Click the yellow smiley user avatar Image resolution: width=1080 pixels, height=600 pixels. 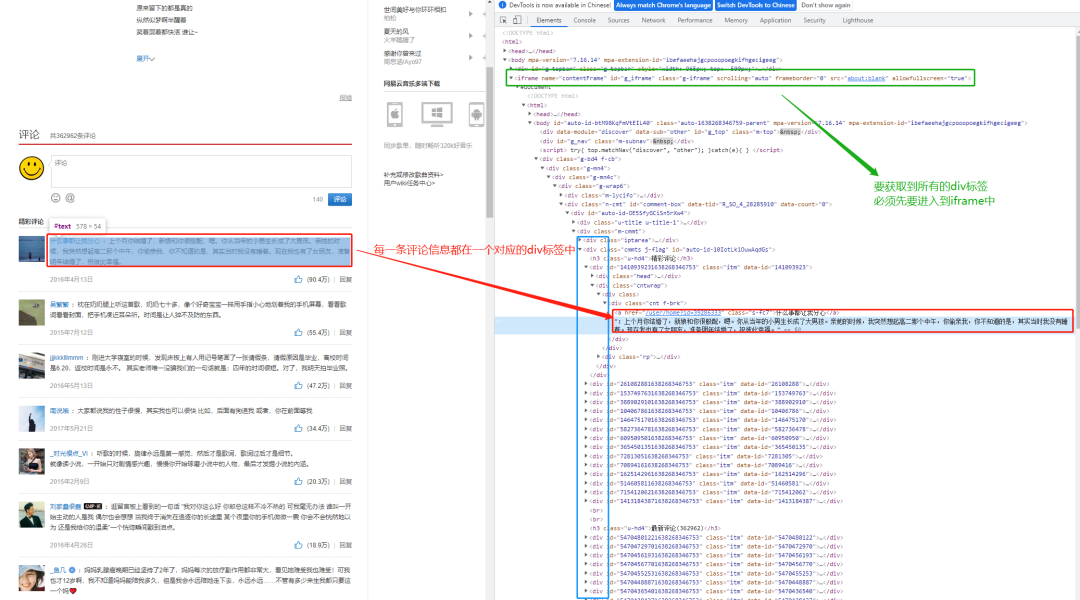[31, 168]
